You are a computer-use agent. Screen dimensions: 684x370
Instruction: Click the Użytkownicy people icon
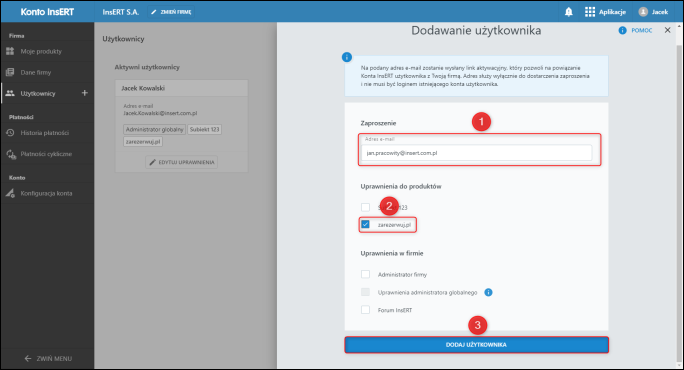pos(10,93)
